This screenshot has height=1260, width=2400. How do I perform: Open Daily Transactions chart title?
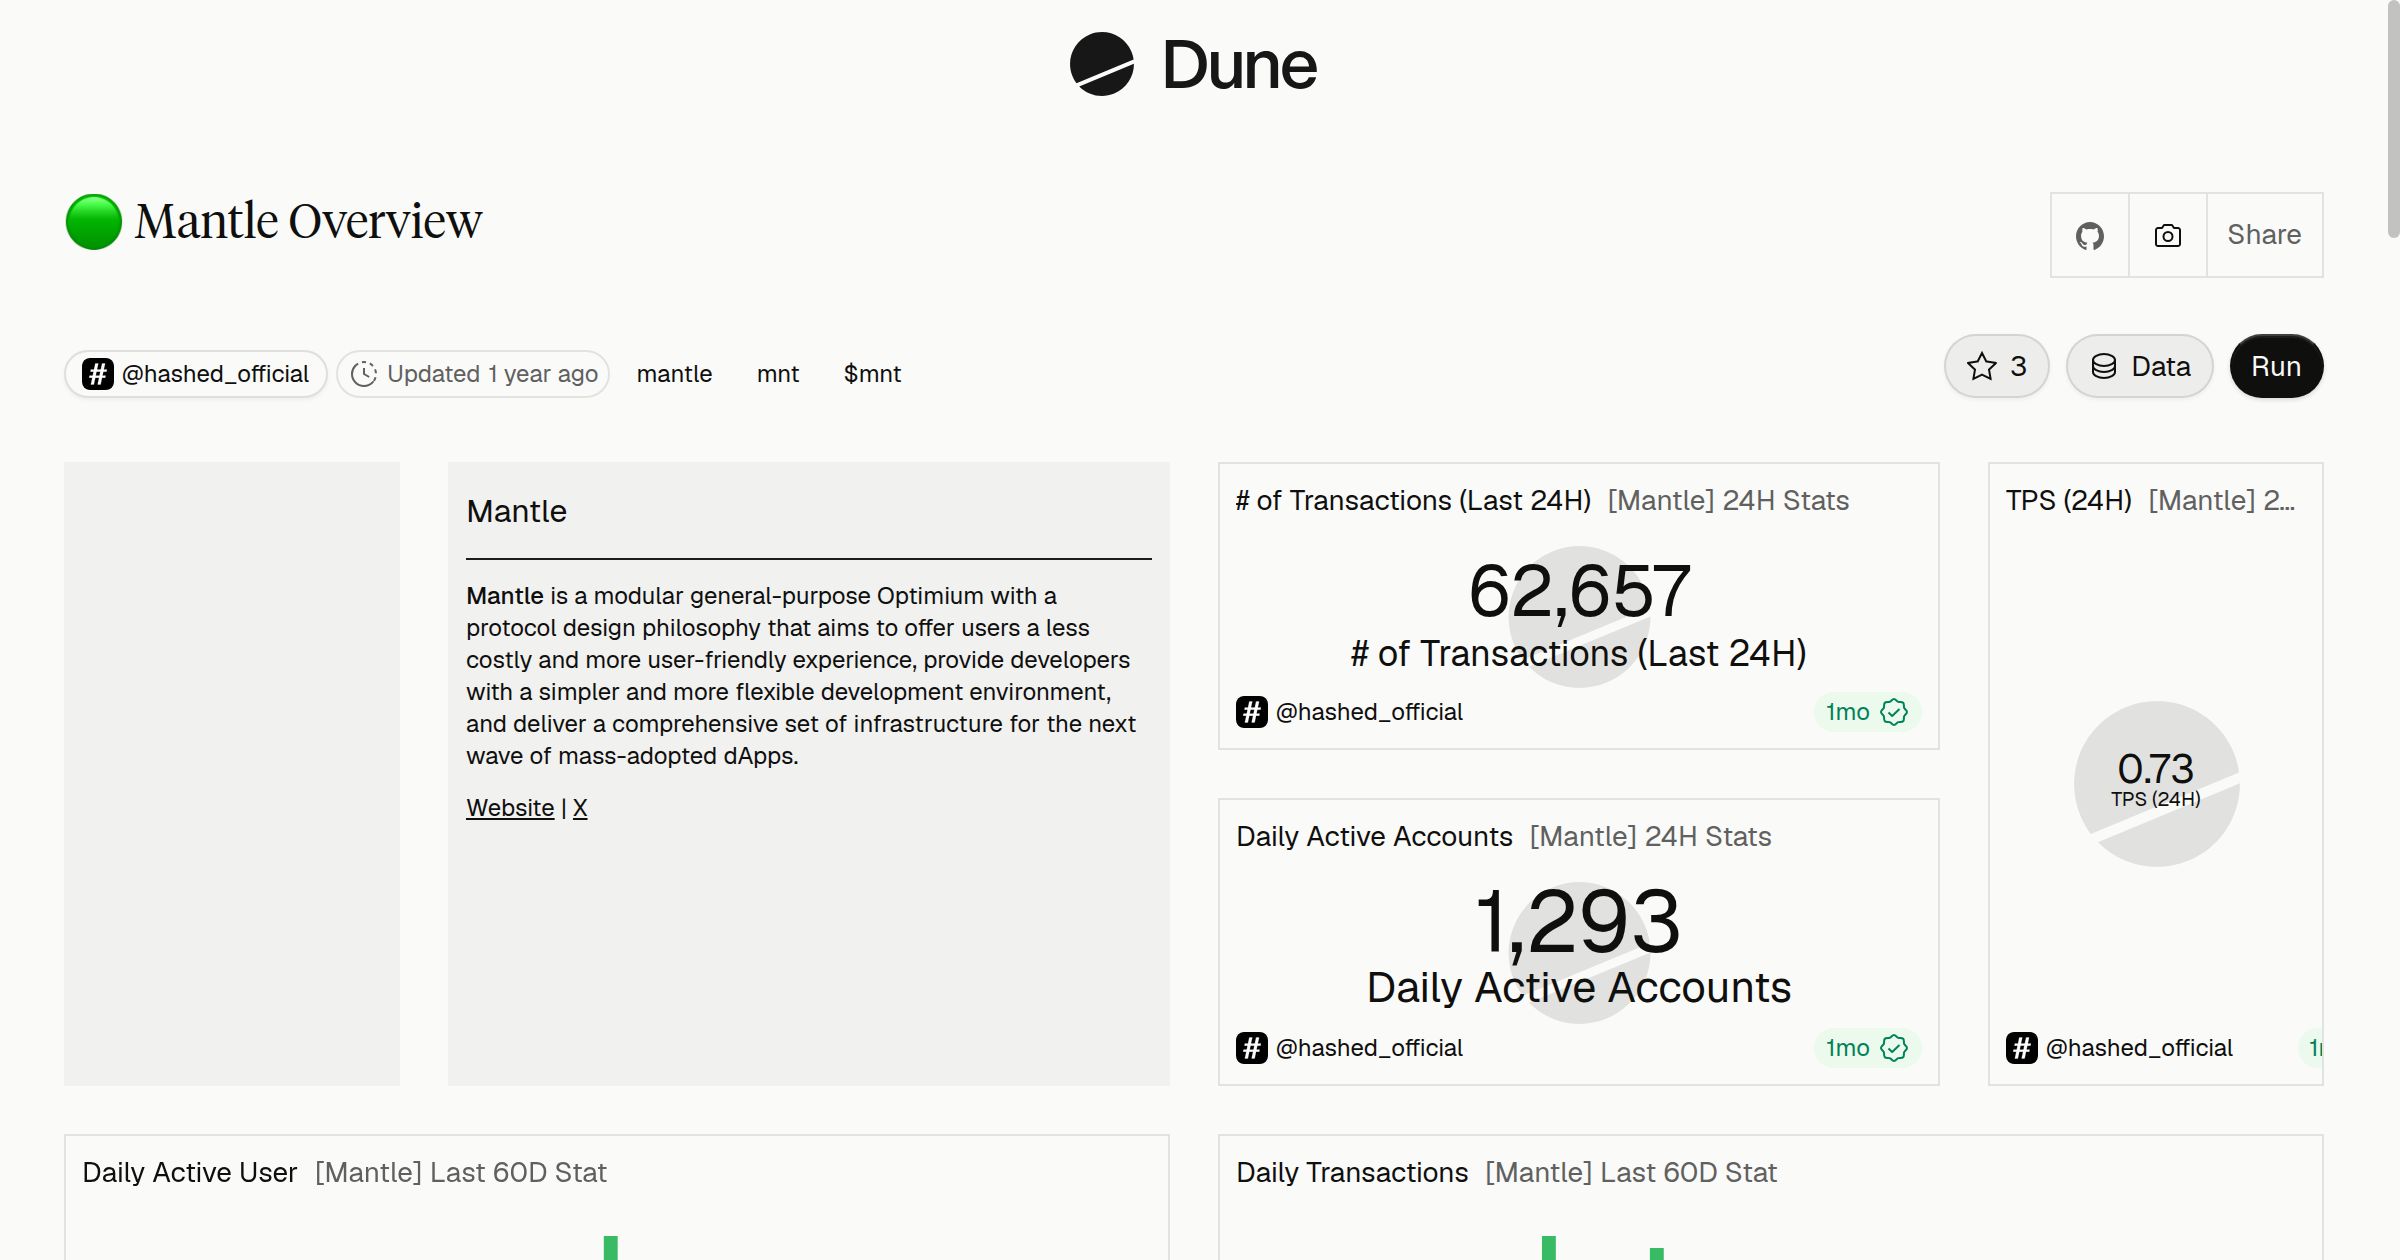pyautogui.click(x=1352, y=1172)
